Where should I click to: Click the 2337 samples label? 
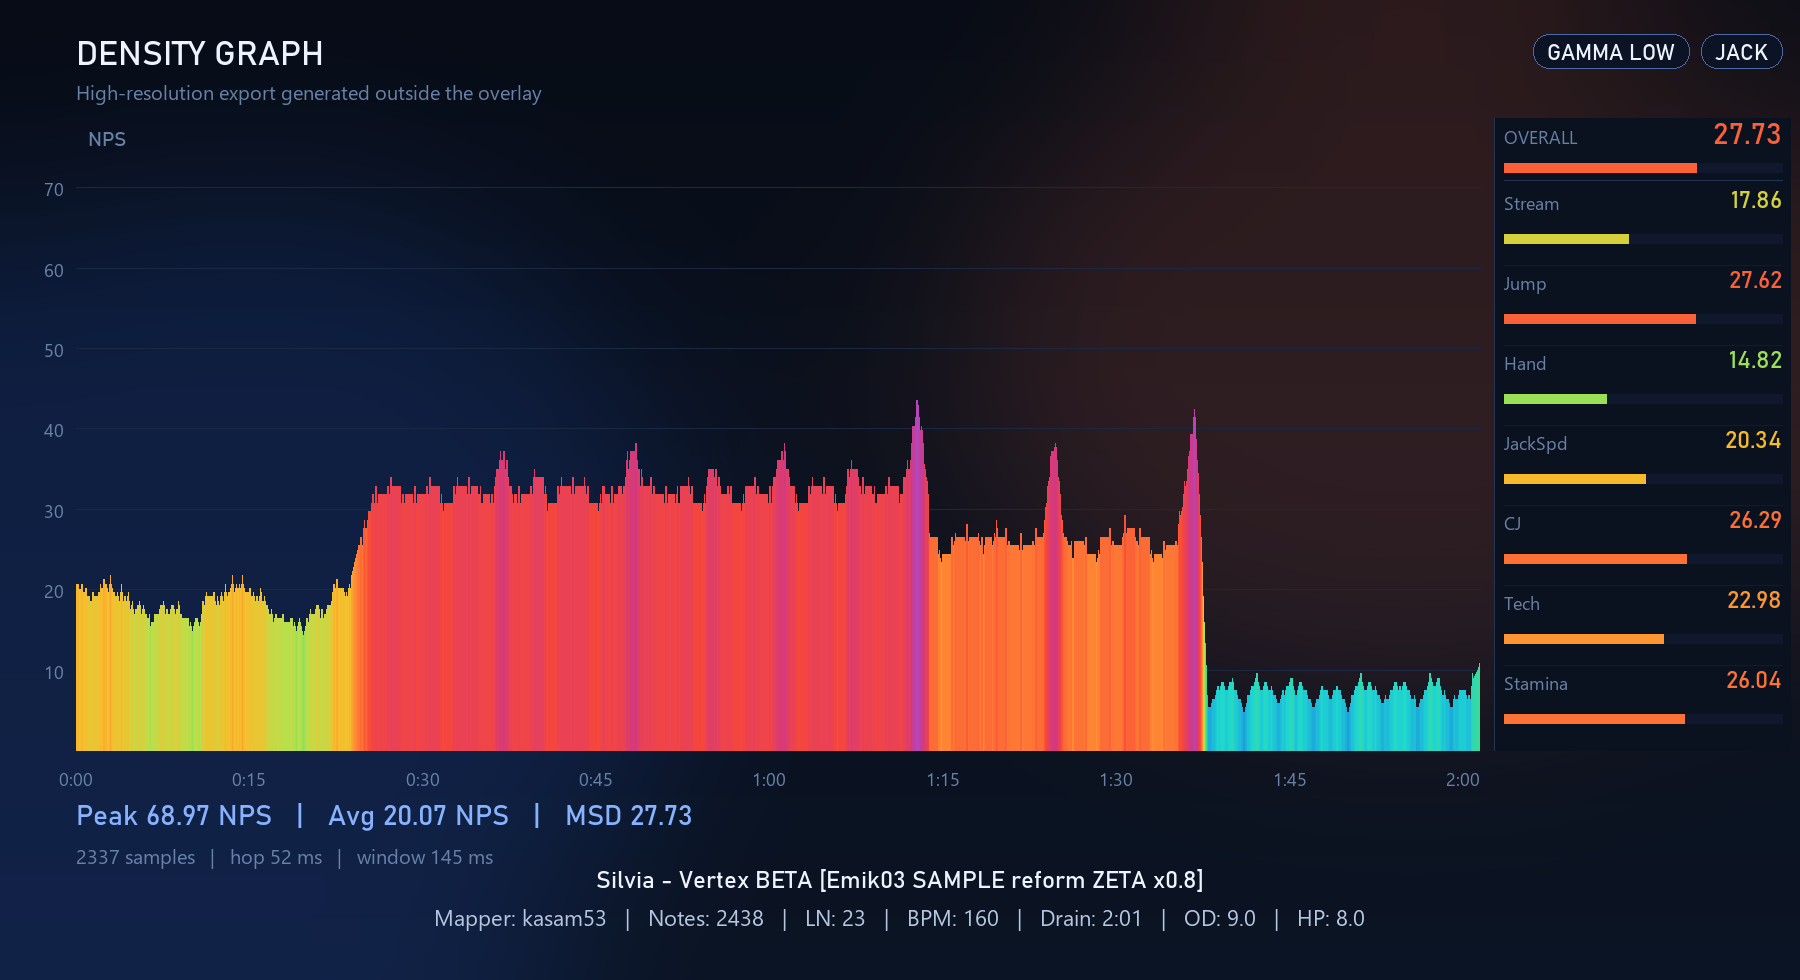135,857
